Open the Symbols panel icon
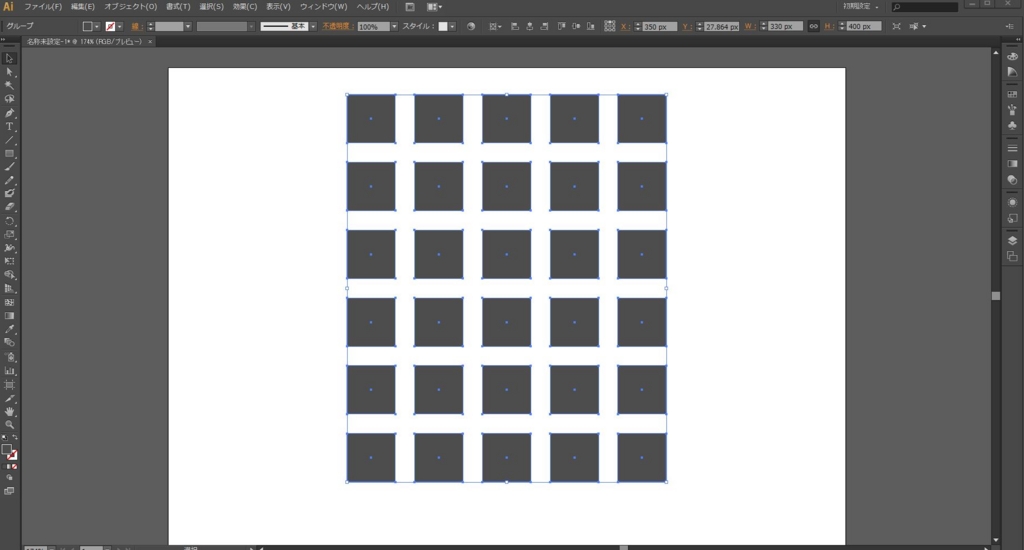This screenshot has width=1024, height=550. coord(1012,125)
